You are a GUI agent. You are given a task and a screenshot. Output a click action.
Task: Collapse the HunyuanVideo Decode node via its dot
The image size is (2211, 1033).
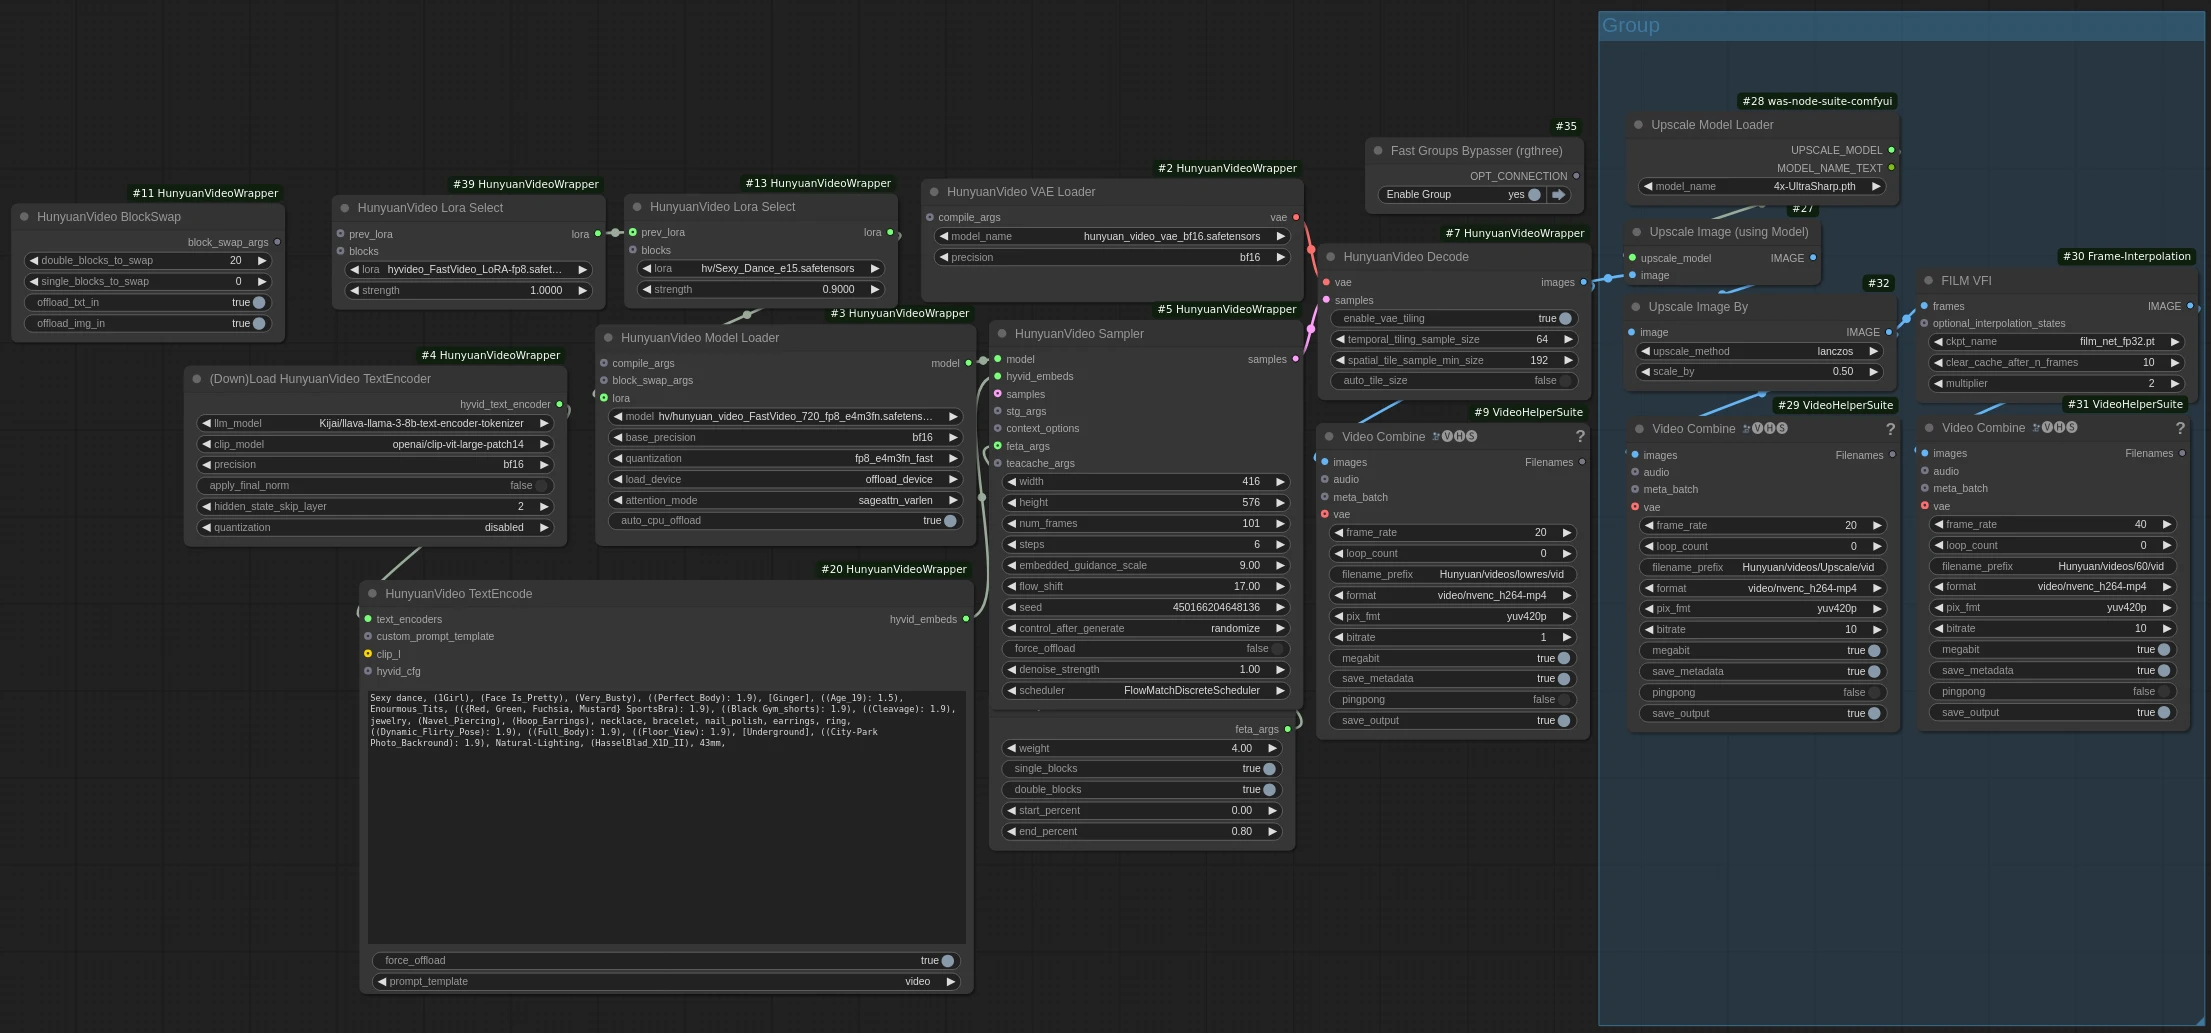(x=1331, y=257)
